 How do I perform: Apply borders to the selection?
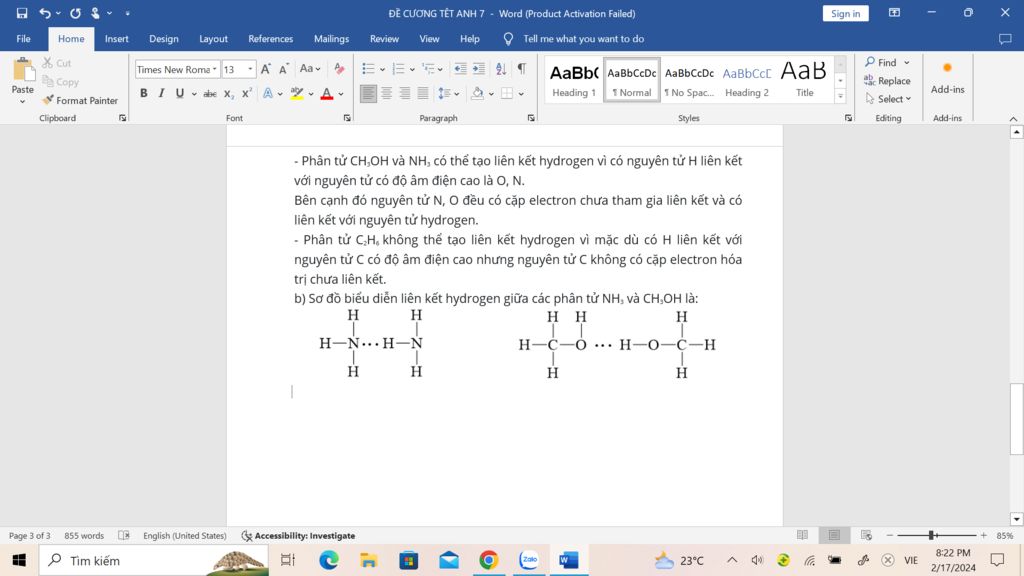pos(507,93)
